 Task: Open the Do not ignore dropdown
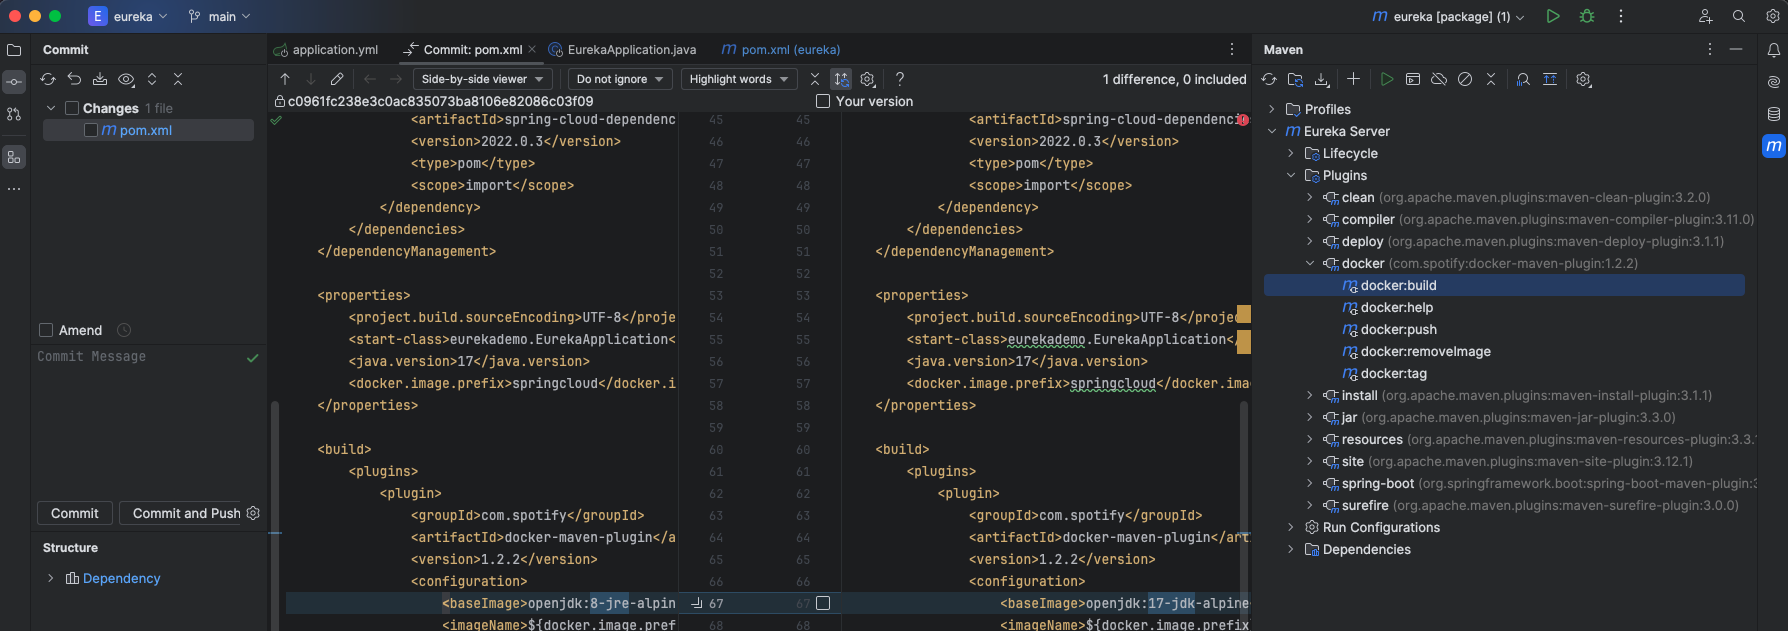(x=620, y=79)
